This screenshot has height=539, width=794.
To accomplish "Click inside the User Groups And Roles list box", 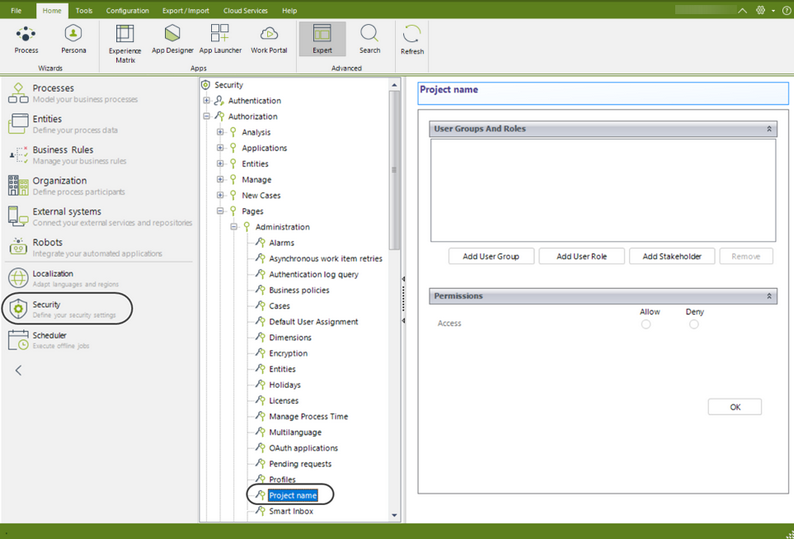I will pyautogui.click(x=603, y=190).
